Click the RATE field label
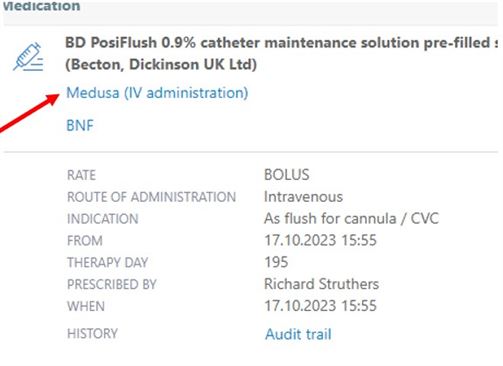Screen dimensions: 503x366 pyautogui.click(x=81, y=175)
